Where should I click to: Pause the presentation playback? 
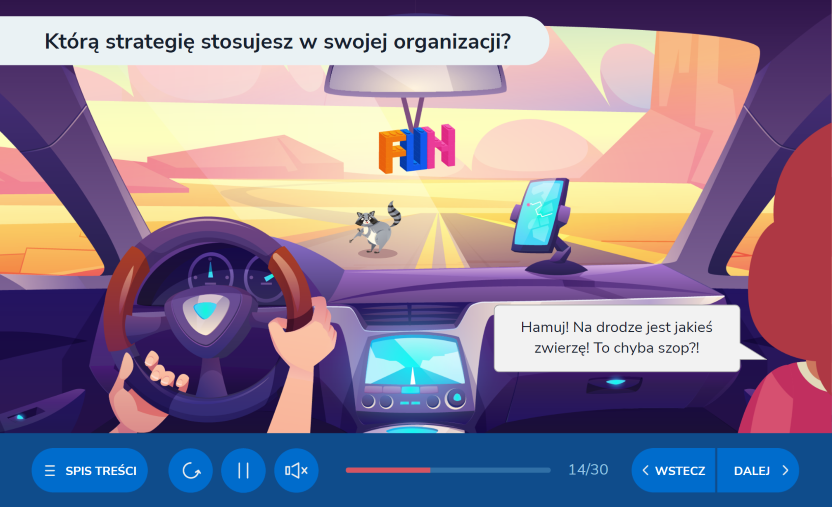(243, 470)
